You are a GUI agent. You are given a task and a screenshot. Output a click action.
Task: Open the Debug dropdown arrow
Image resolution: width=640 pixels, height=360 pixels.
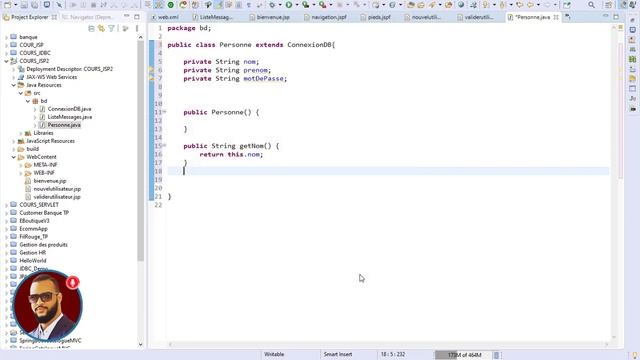point(280,5)
